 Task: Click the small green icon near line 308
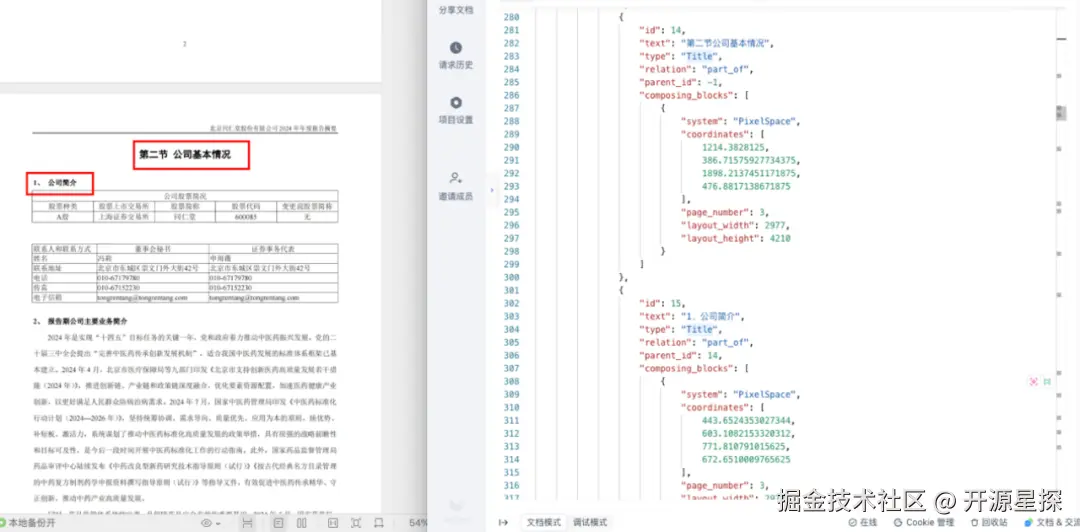pyautogui.click(x=1047, y=381)
